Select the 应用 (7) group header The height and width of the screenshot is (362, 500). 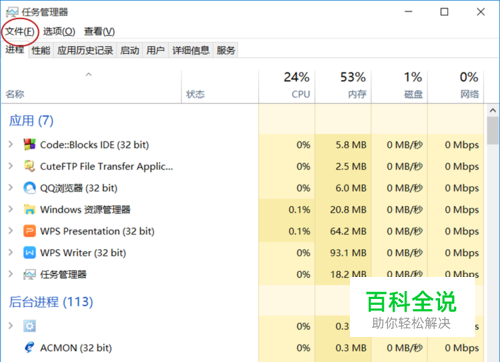point(31,121)
